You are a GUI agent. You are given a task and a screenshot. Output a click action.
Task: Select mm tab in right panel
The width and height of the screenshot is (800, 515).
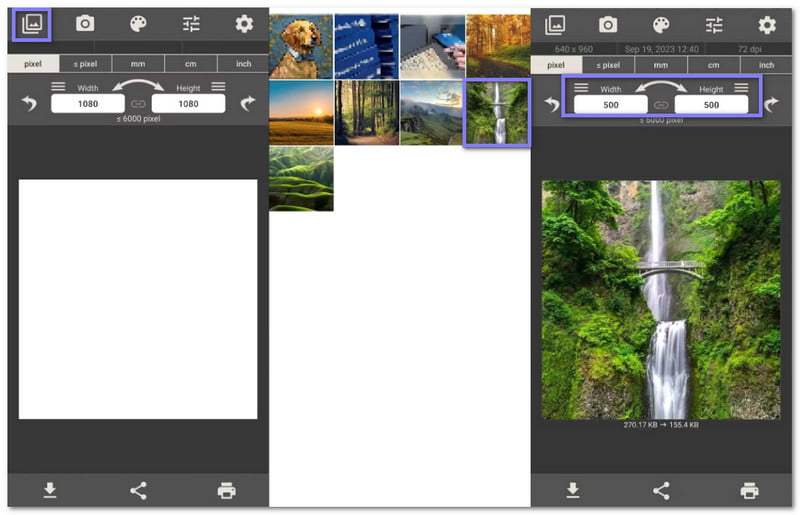coord(661,65)
